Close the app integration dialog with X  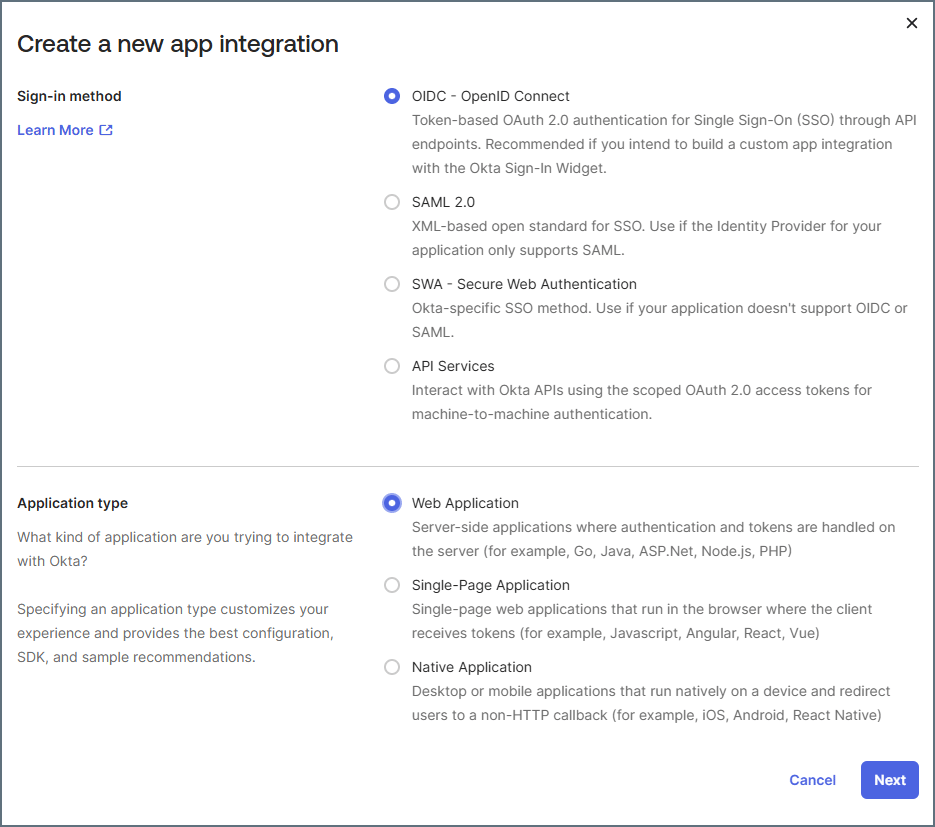[911, 23]
